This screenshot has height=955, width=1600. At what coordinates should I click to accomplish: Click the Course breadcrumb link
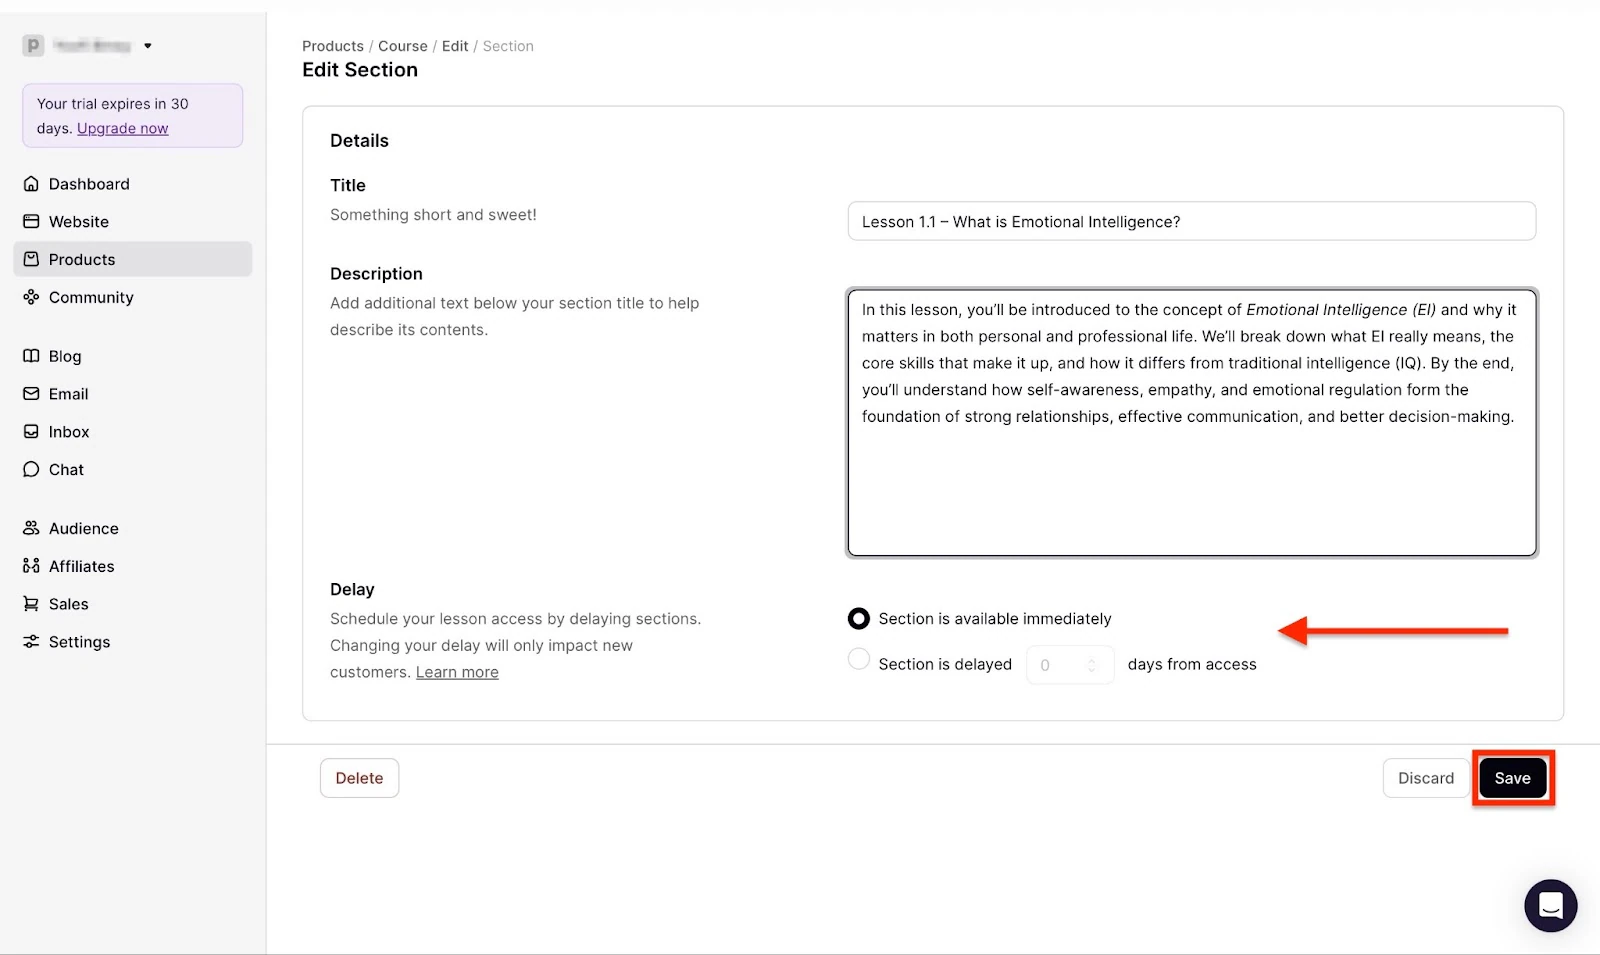tap(403, 46)
